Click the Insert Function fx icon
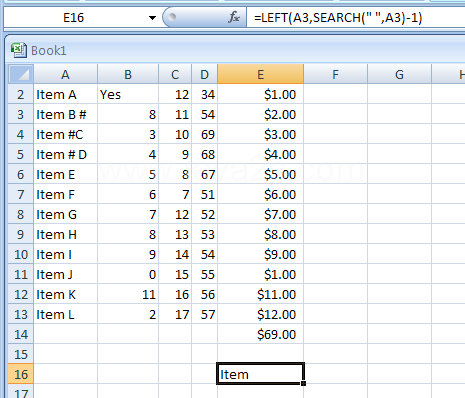The image size is (465, 398). [x=234, y=17]
